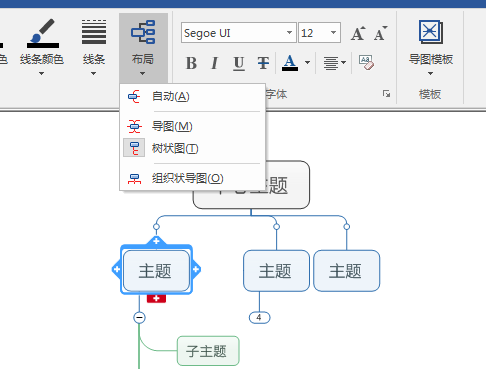Open the line color dropdown arrow

41,73
